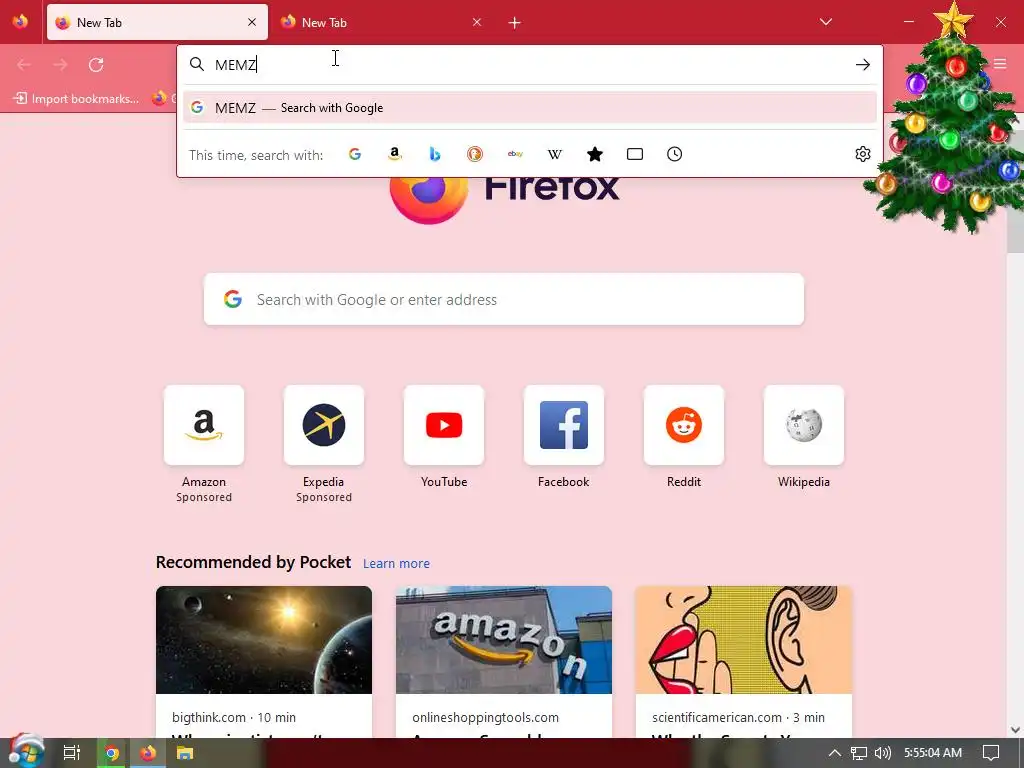Search this time with Wikipedia
The image size is (1024, 768).
click(555, 154)
